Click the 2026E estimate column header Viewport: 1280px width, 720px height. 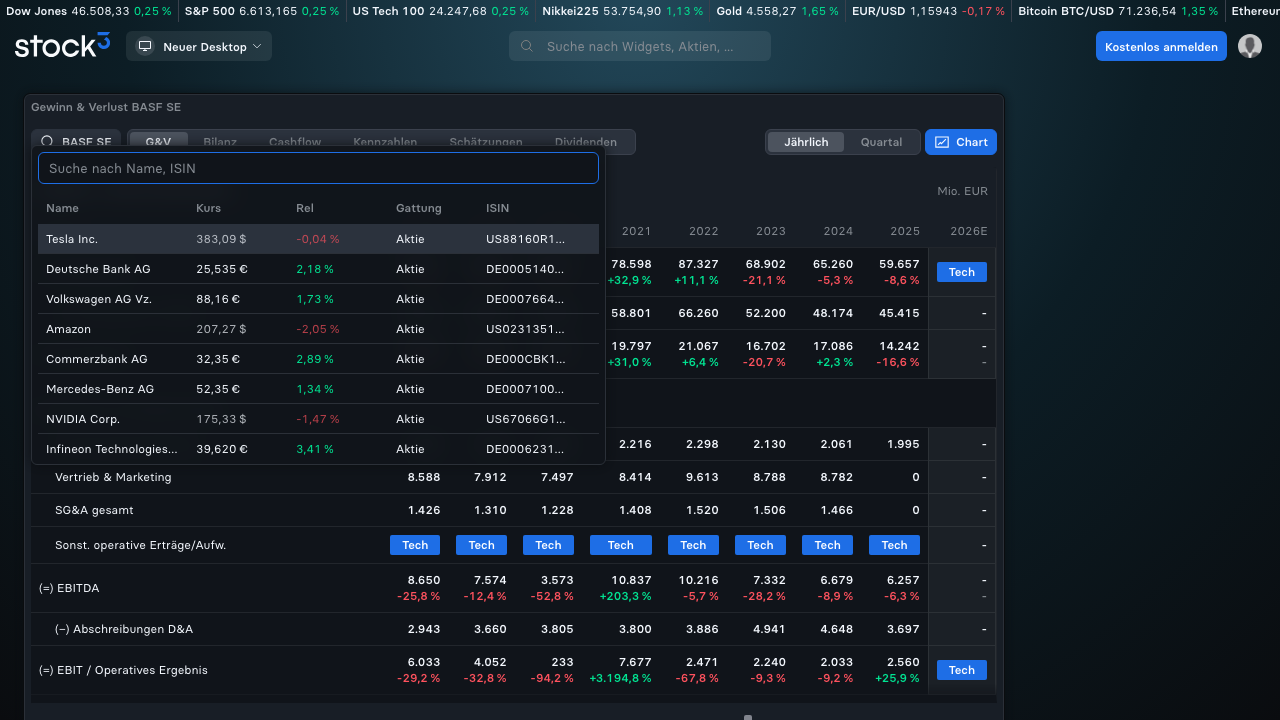(968, 231)
